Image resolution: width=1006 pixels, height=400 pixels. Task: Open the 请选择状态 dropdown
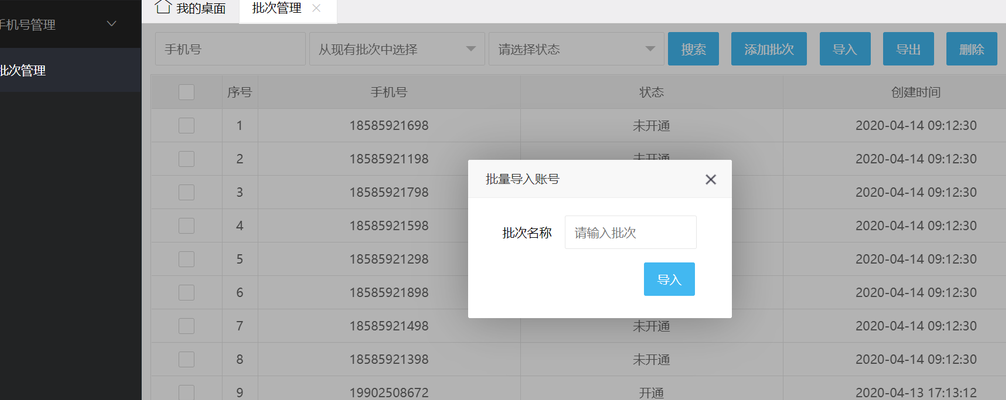[x=576, y=49]
